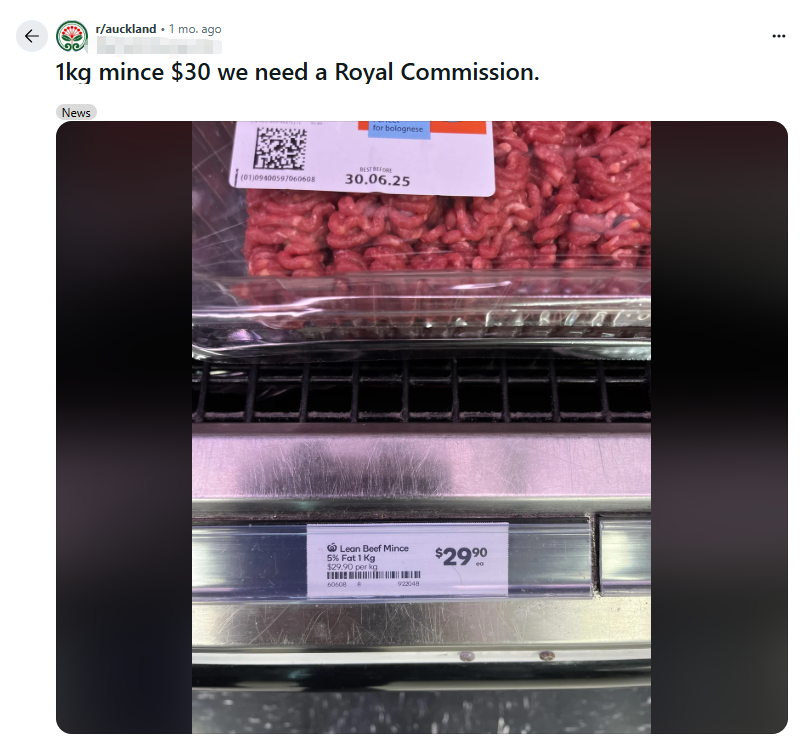This screenshot has width=809, height=741.
Task: Visit the r/auckland subreddit link
Action: click(126, 29)
